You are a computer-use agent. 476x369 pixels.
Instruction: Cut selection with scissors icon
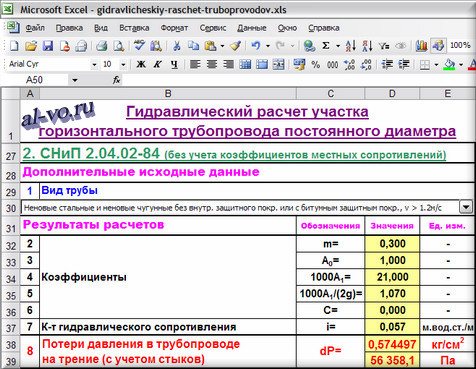(x=176, y=46)
